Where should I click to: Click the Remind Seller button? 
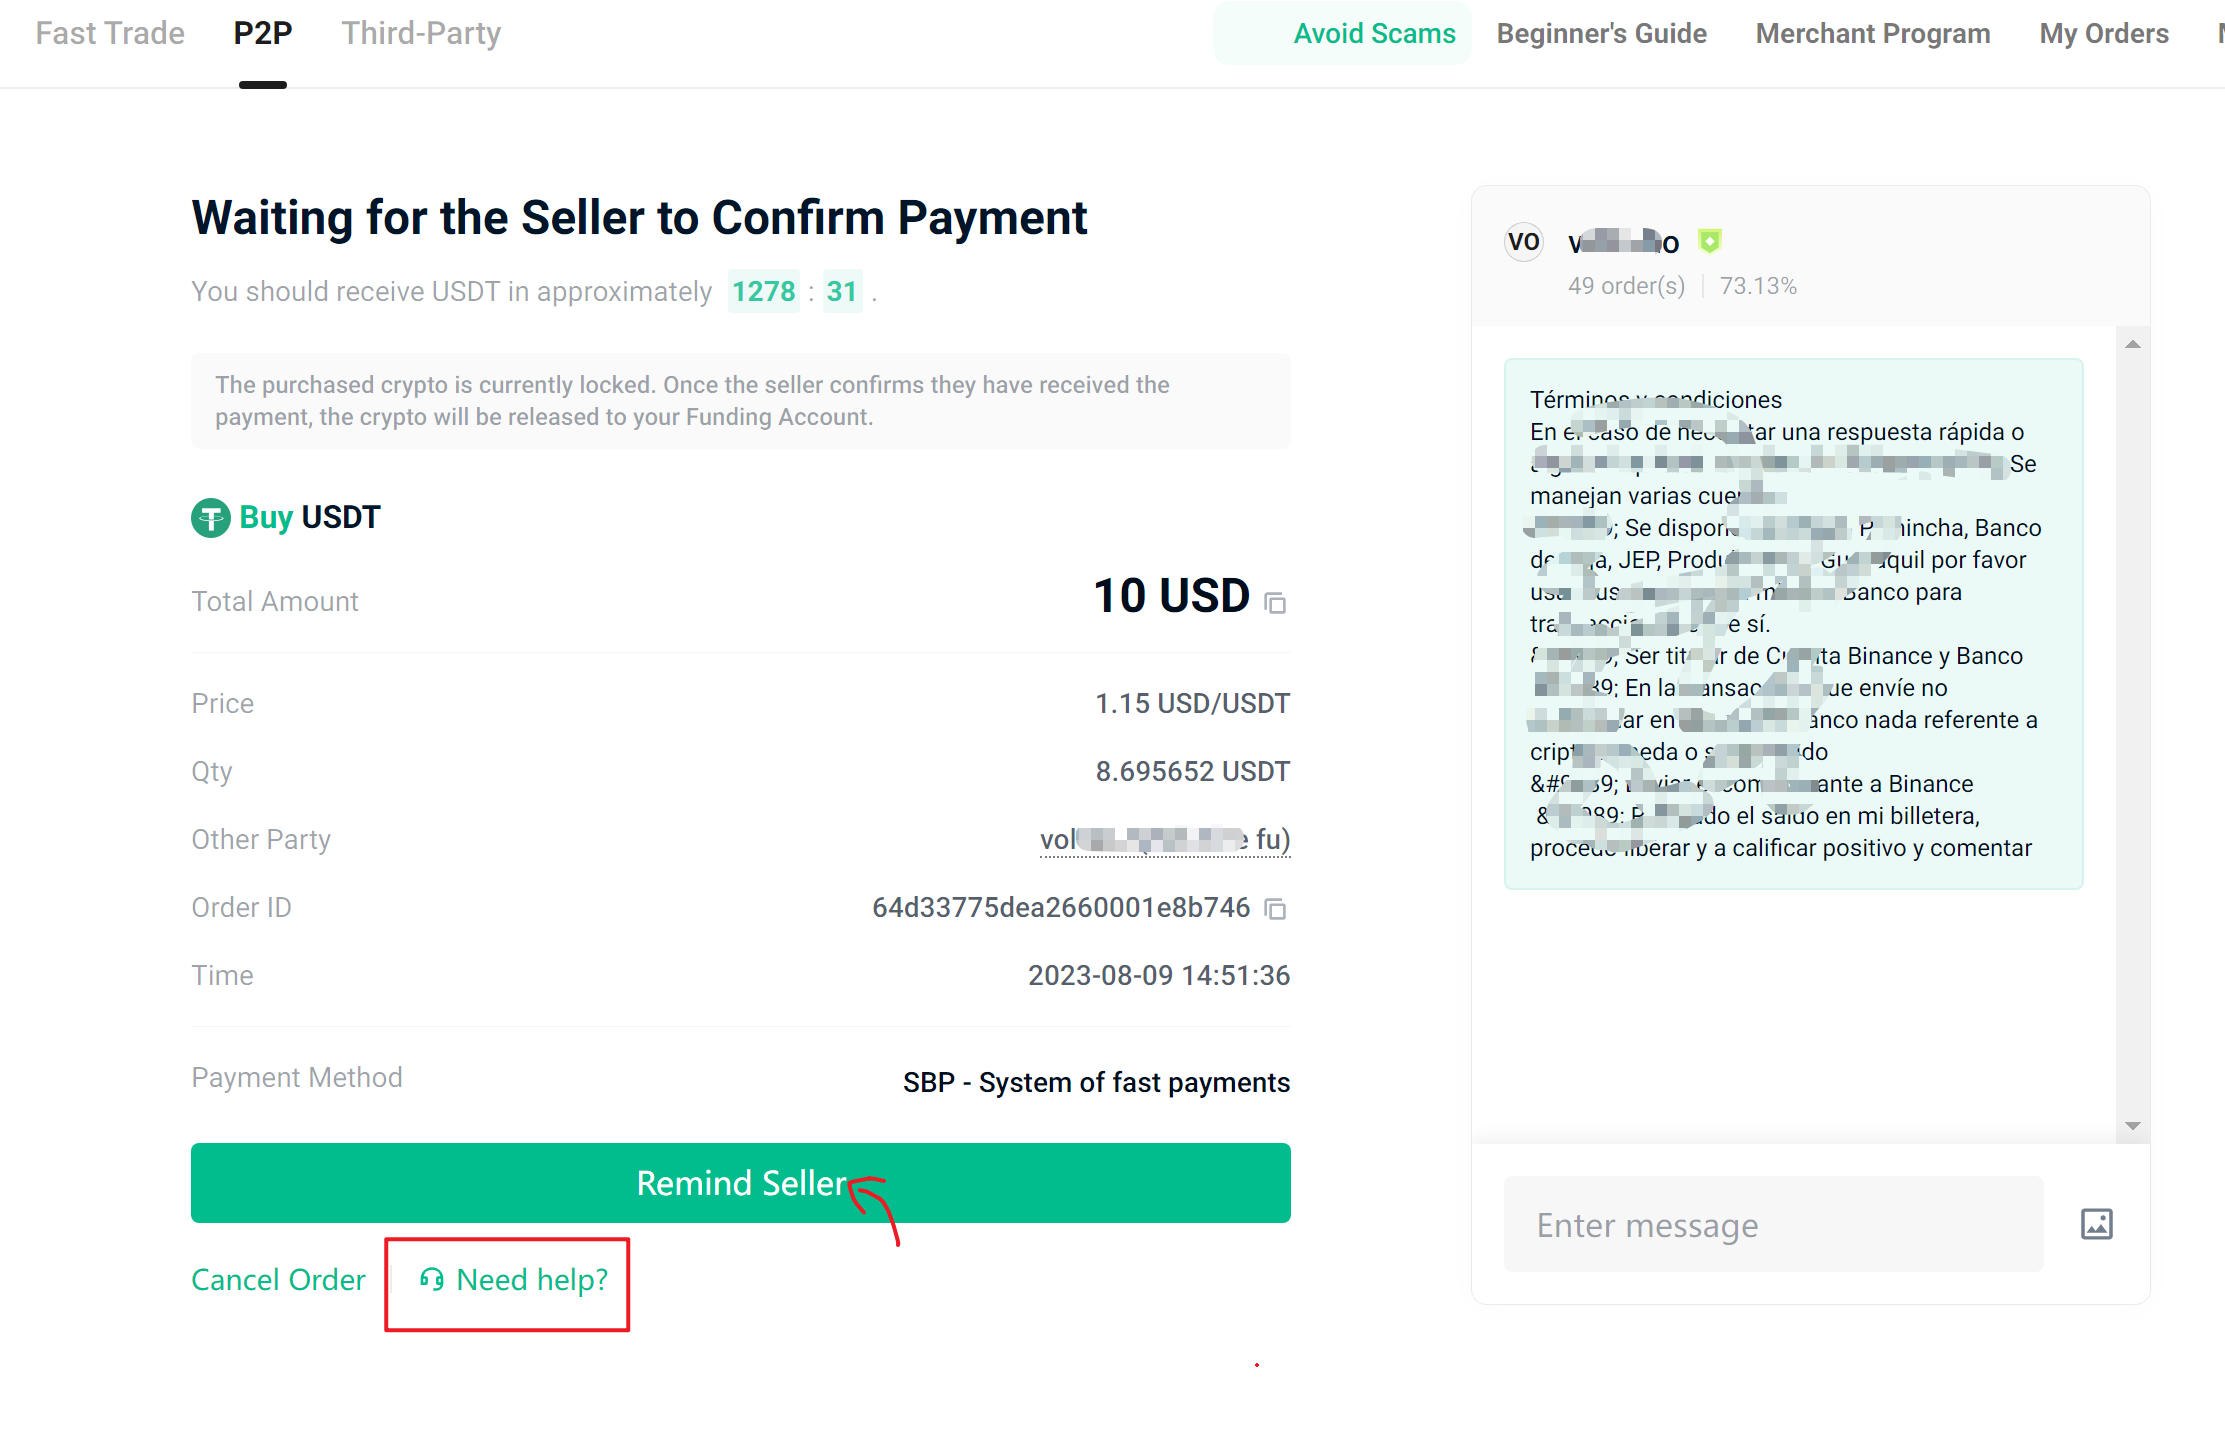pyautogui.click(x=740, y=1183)
